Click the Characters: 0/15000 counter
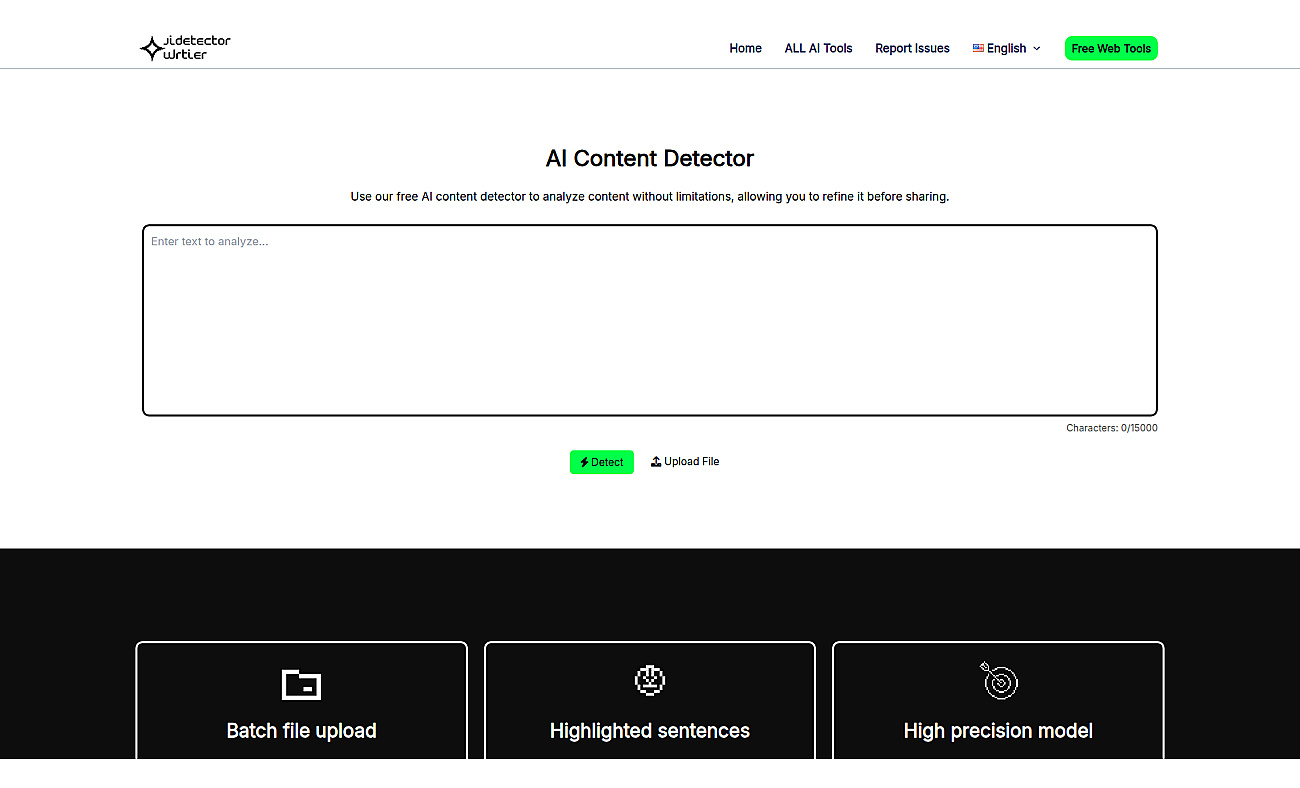The height and width of the screenshot is (788, 1300). 1112,428
